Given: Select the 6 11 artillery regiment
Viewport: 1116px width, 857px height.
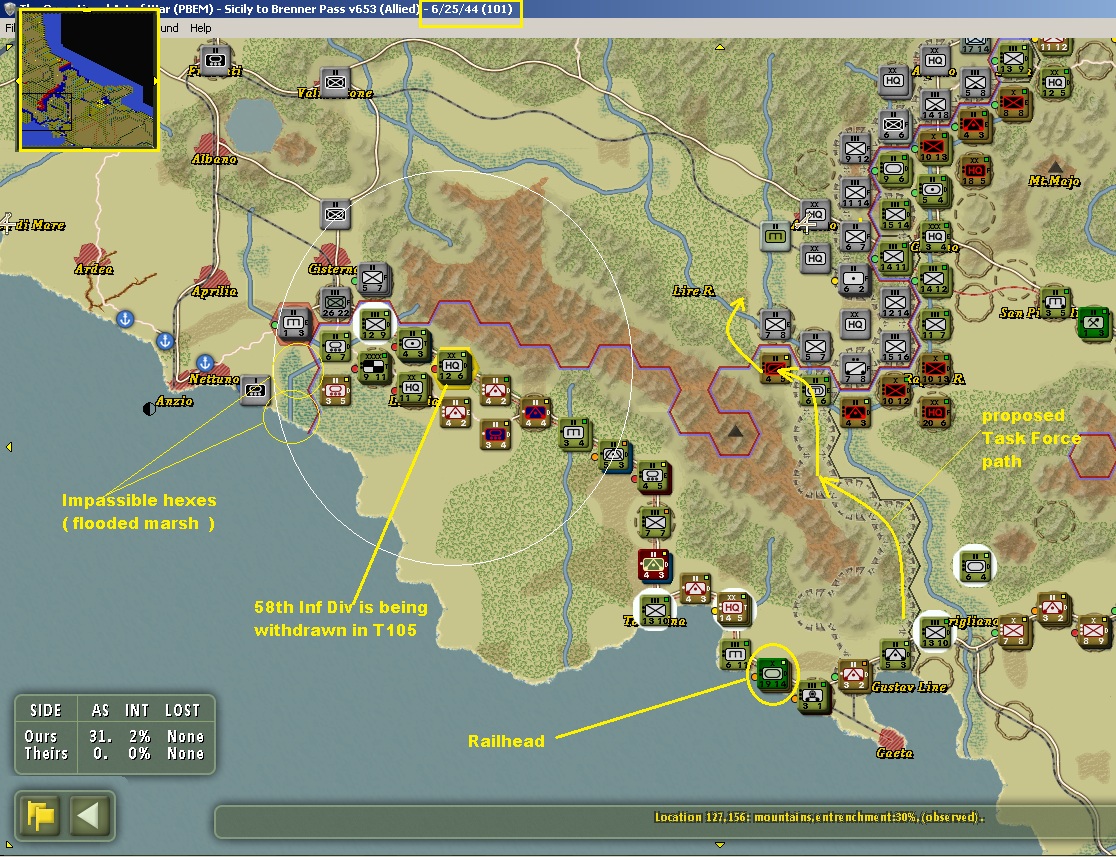Looking at the screenshot, I should coord(733,655).
